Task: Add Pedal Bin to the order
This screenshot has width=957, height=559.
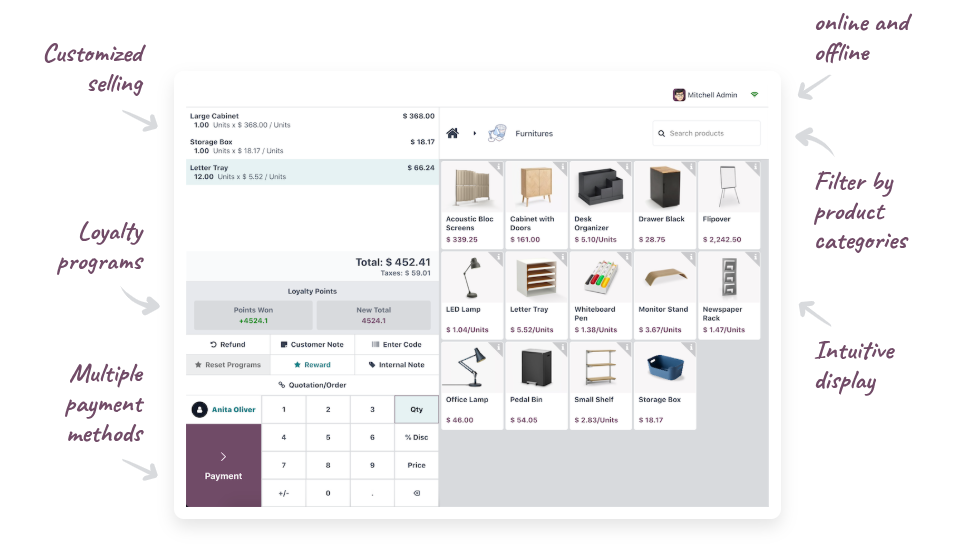Action: [x=536, y=385]
